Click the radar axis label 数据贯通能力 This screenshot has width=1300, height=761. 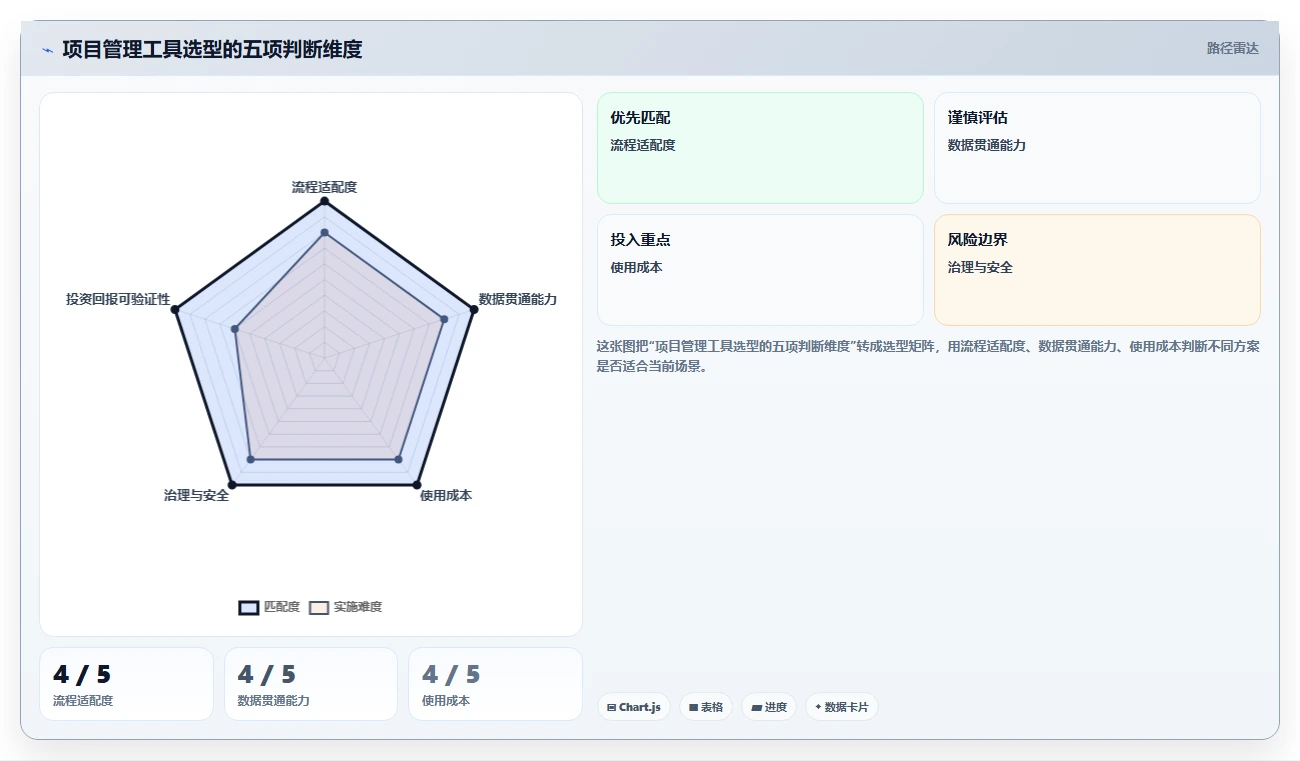coord(518,299)
